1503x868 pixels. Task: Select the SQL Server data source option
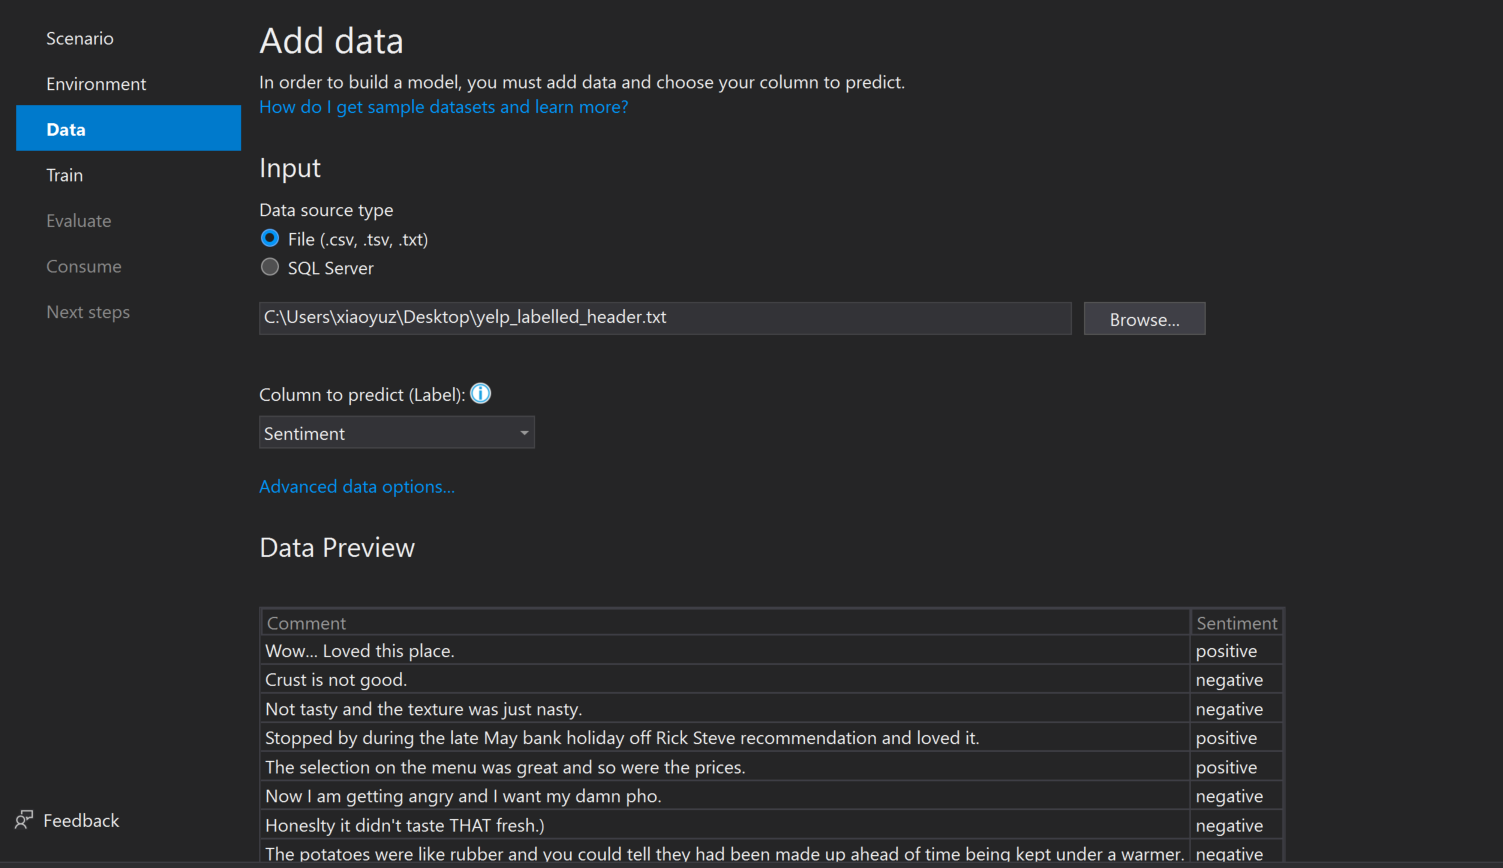pos(269,267)
